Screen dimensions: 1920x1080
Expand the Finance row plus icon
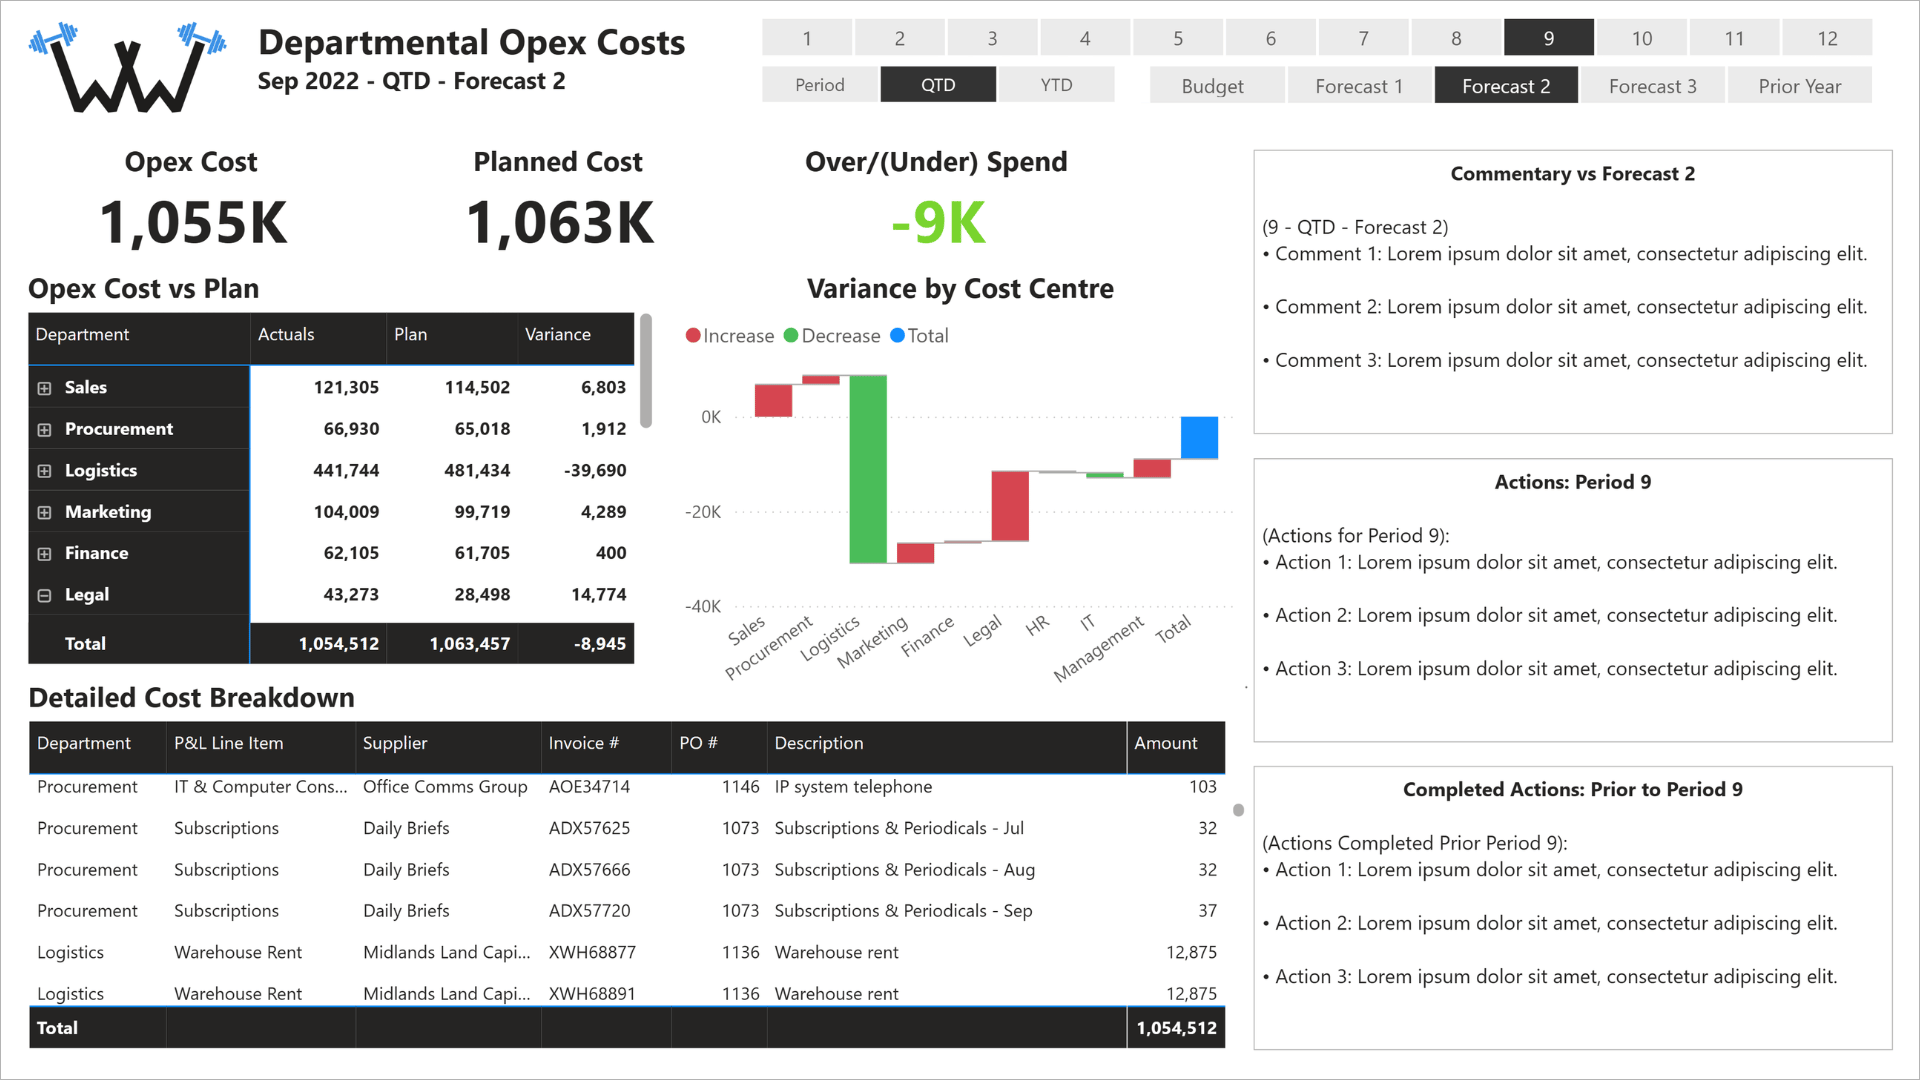(44, 554)
